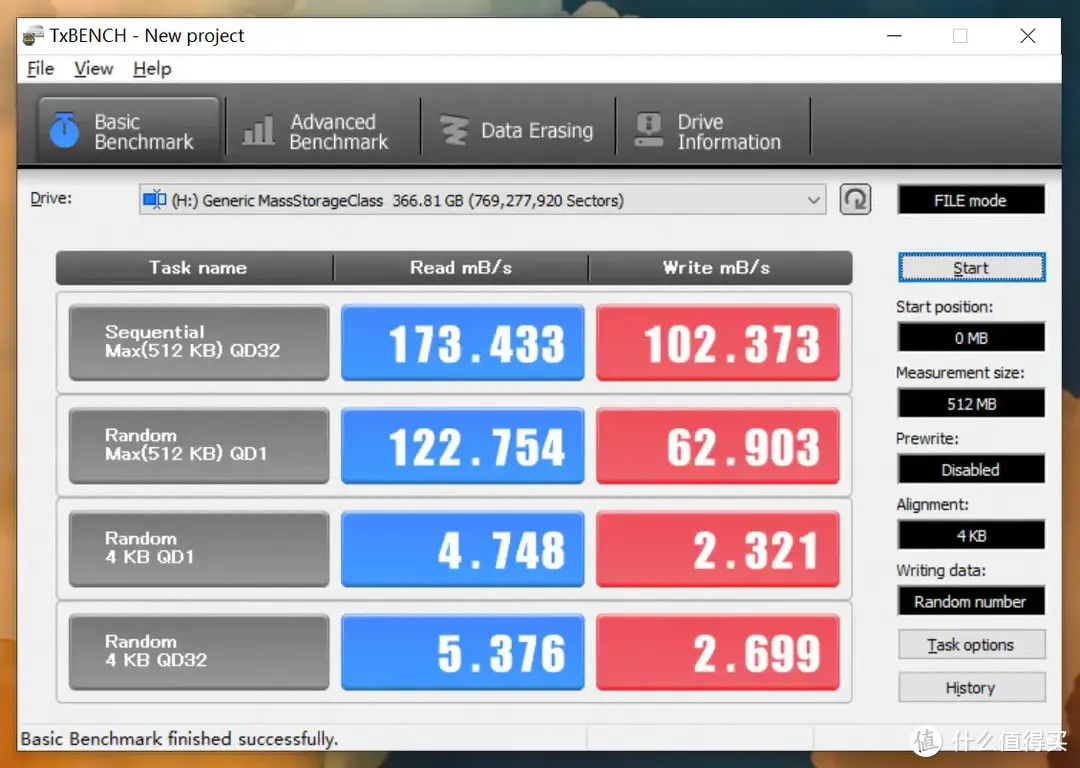Click the sequential write result 102.373

718,342
